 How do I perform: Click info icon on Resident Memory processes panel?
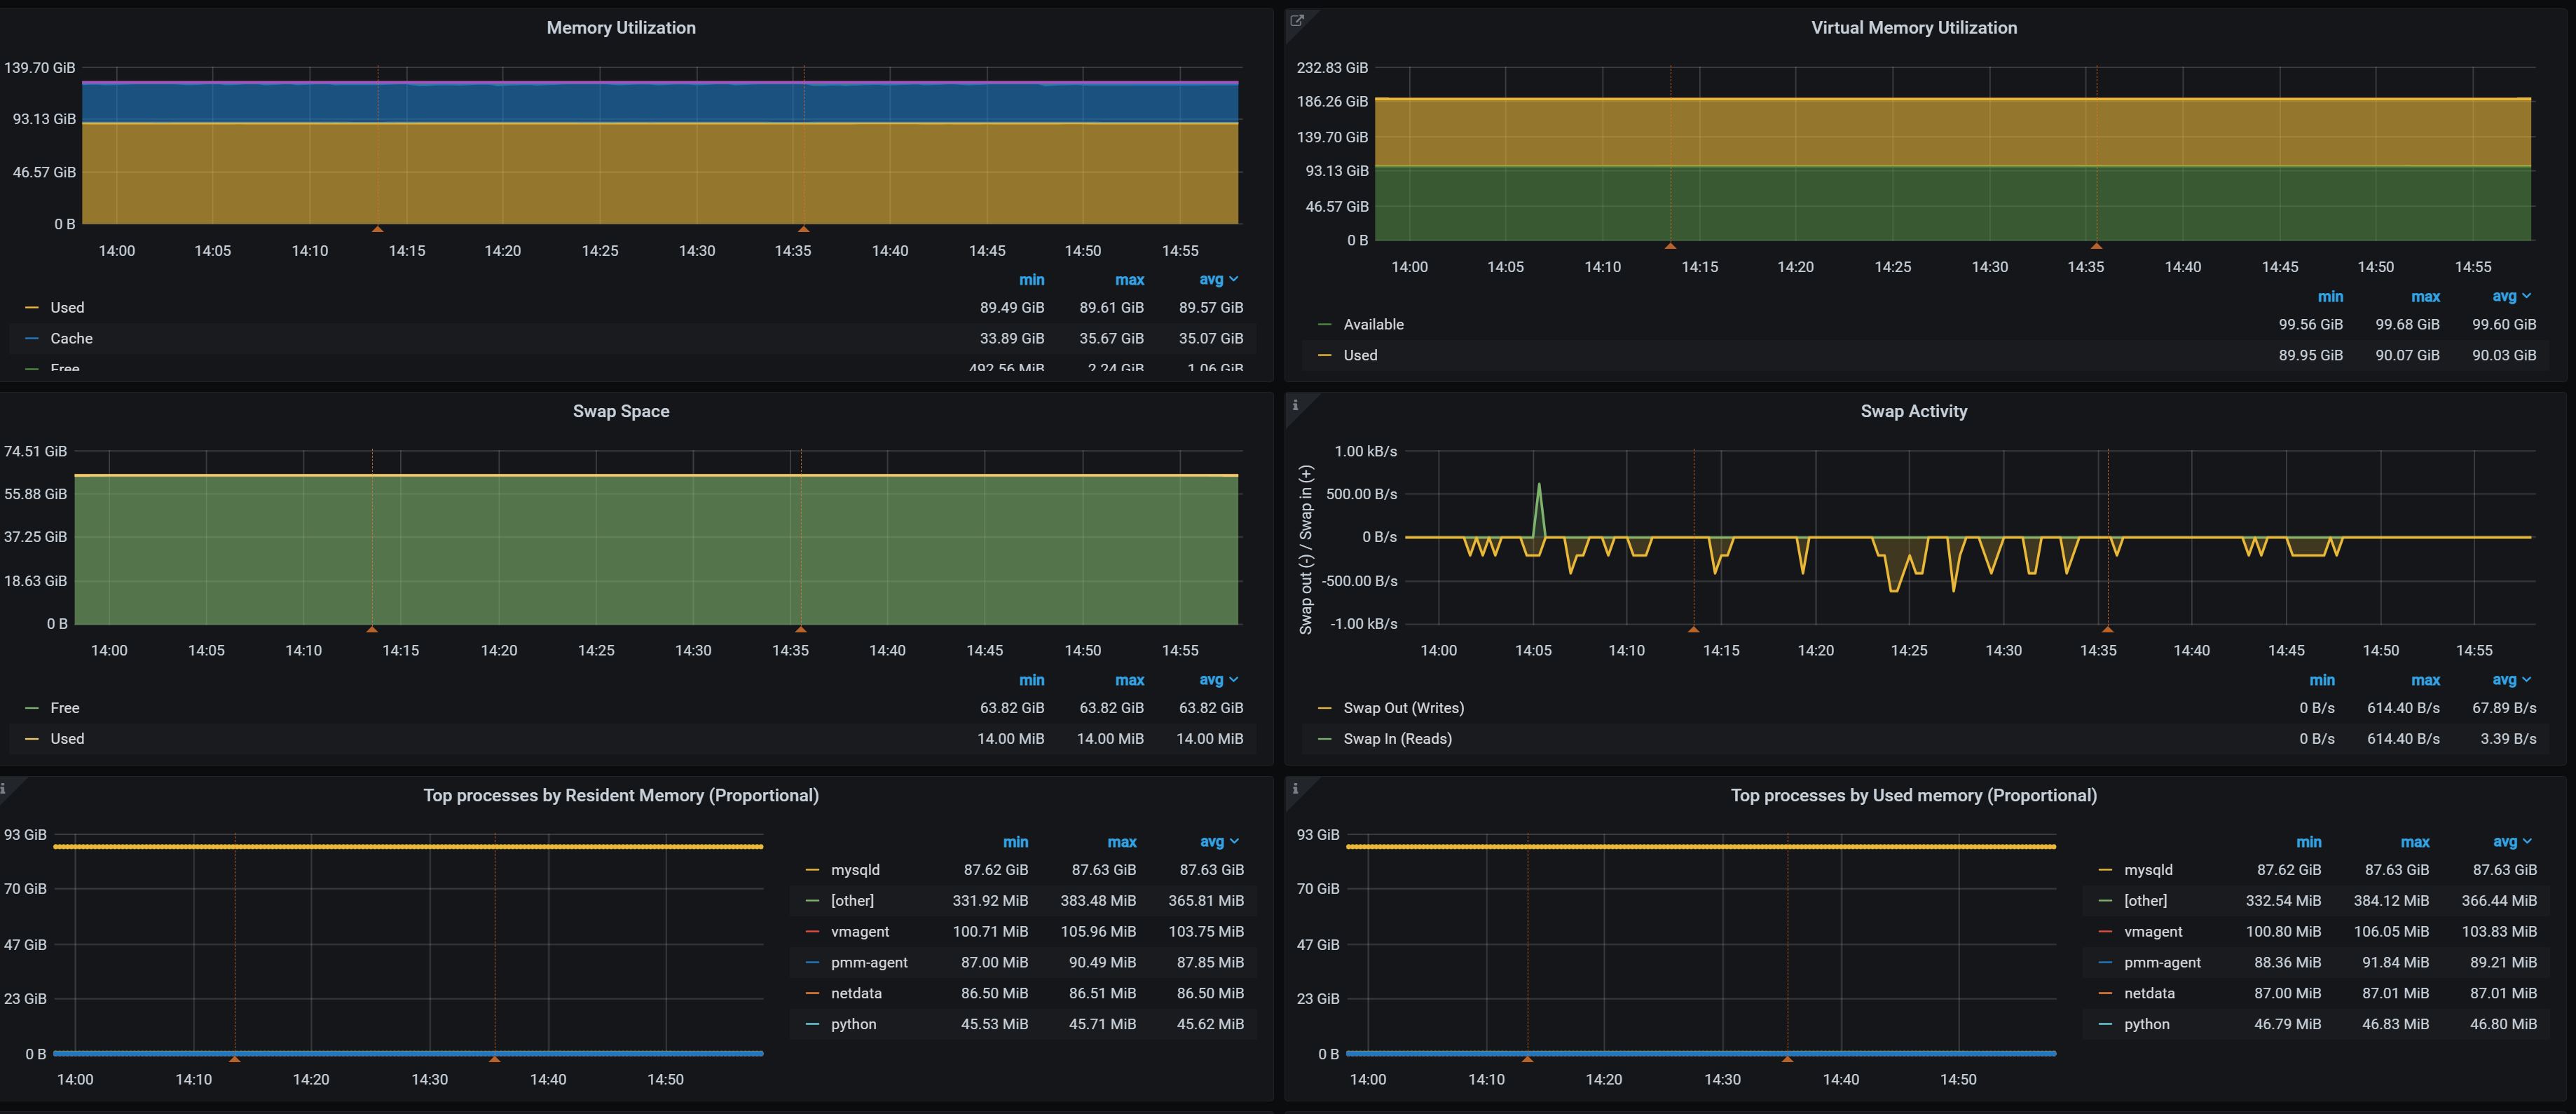(3, 789)
